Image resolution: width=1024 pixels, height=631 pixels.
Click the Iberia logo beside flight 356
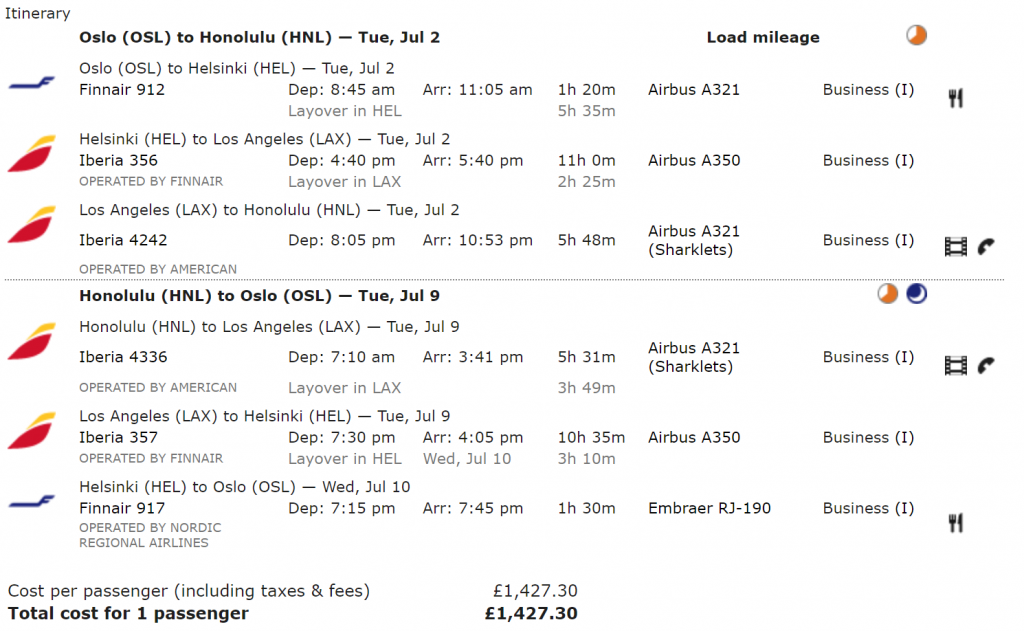31,154
